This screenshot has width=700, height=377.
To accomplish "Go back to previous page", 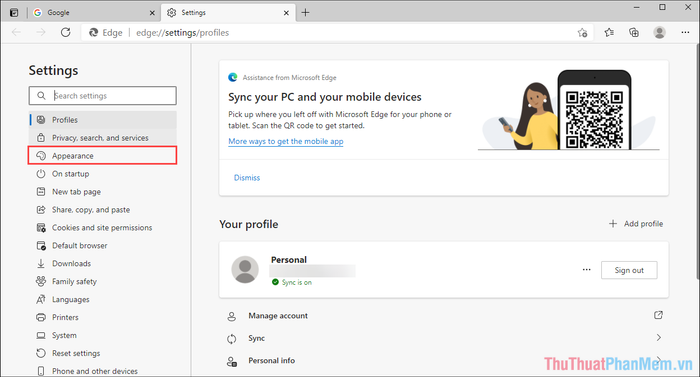I will click(17, 32).
